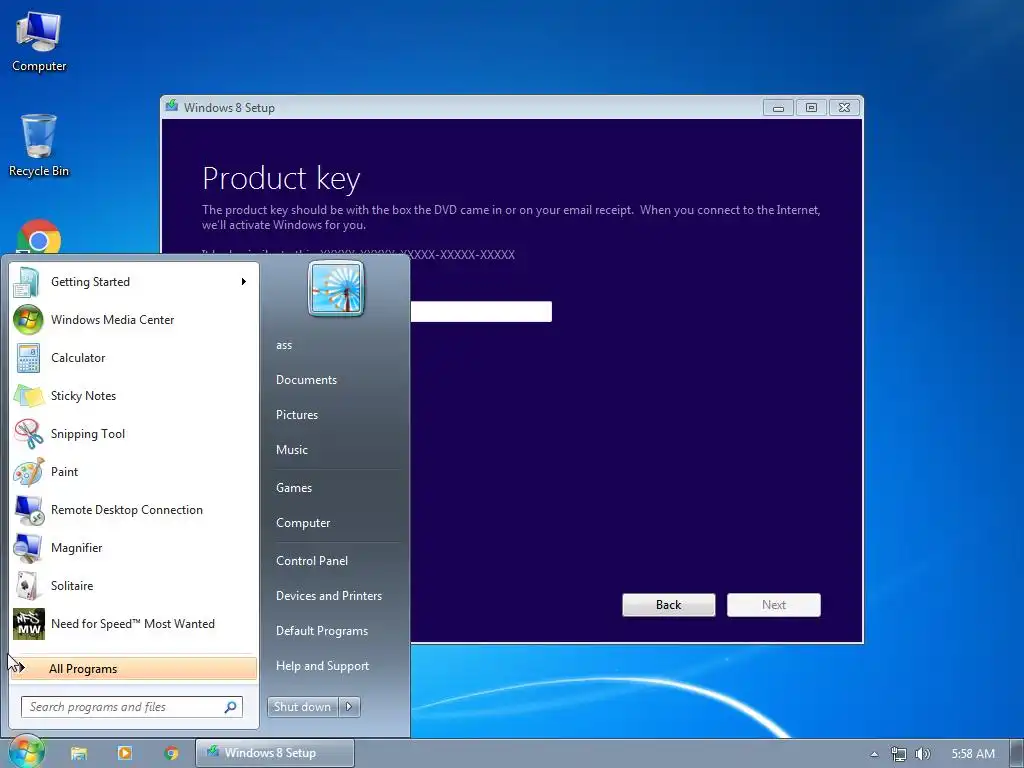The image size is (1024, 768).
Task: Click the Magnifier icon in Start menu
Action: coord(28,548)
